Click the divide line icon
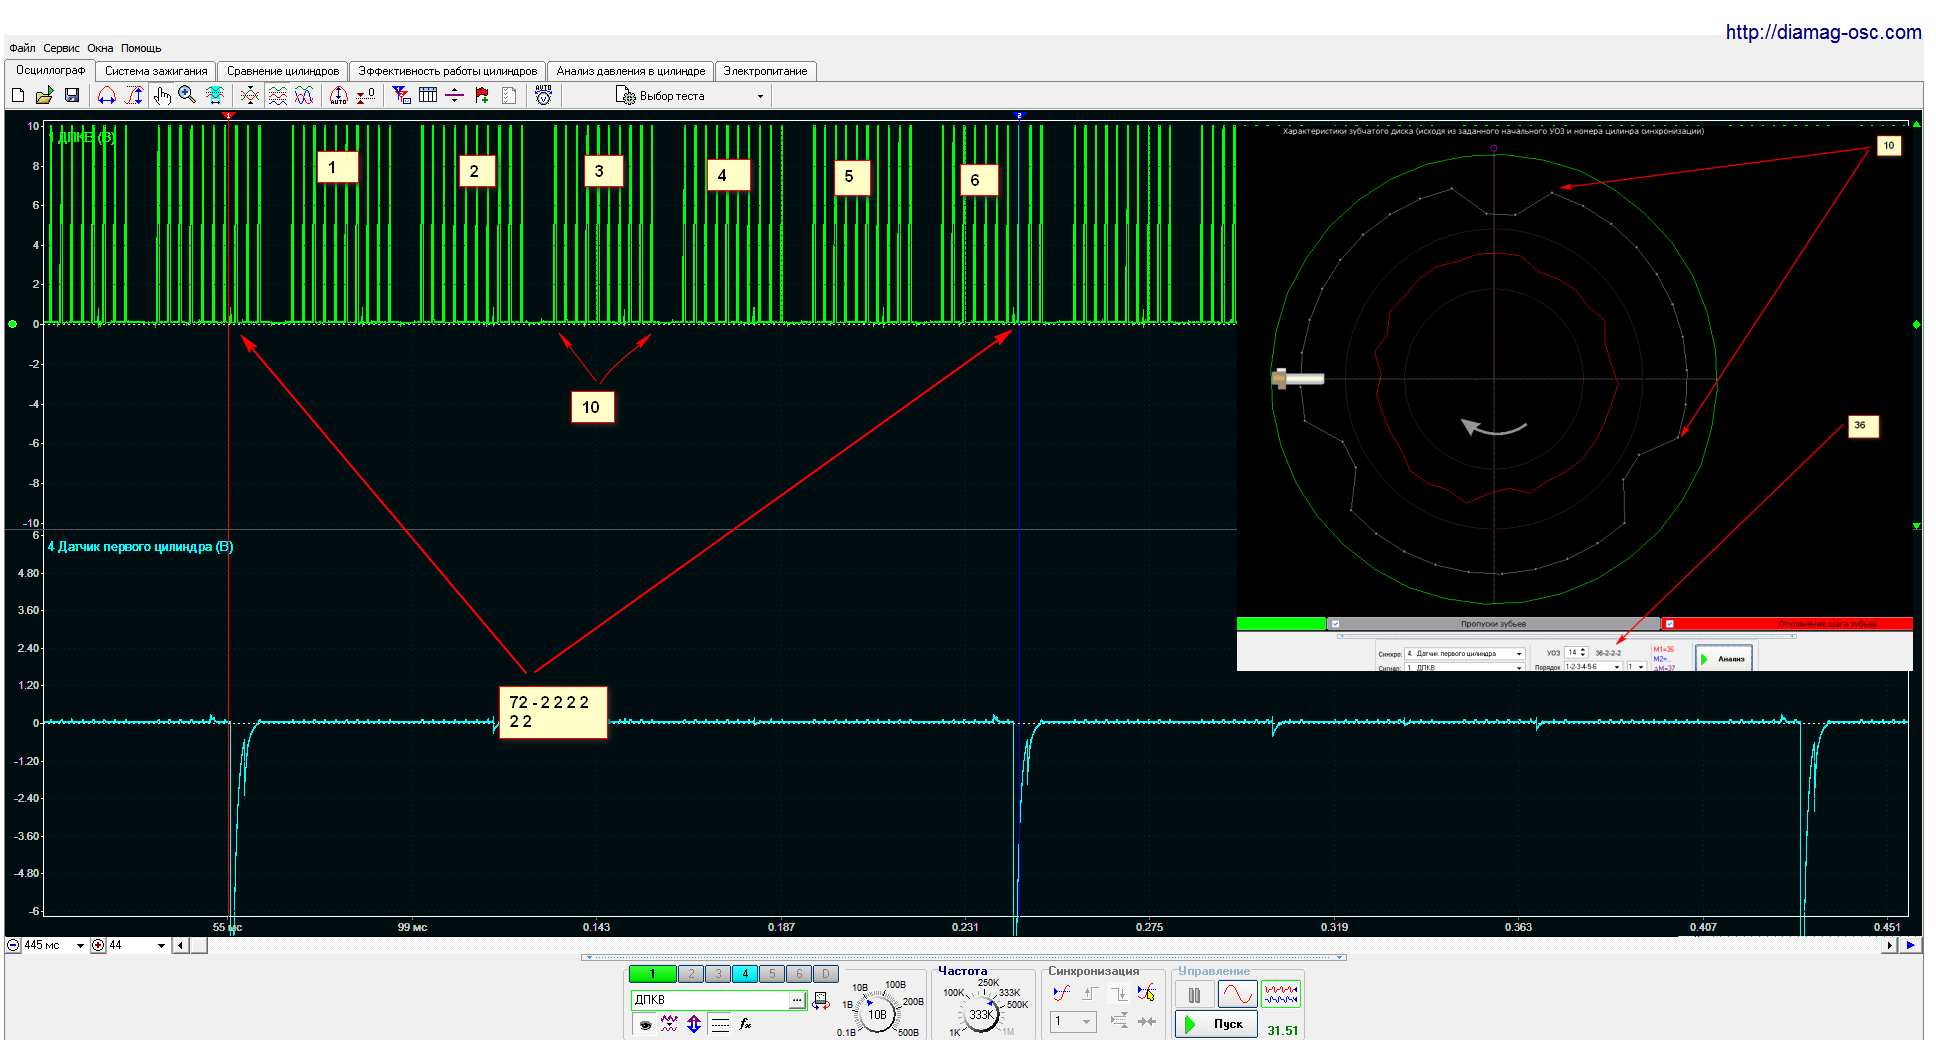This screenshot has width=1936, height=1040. pos(454,95)
